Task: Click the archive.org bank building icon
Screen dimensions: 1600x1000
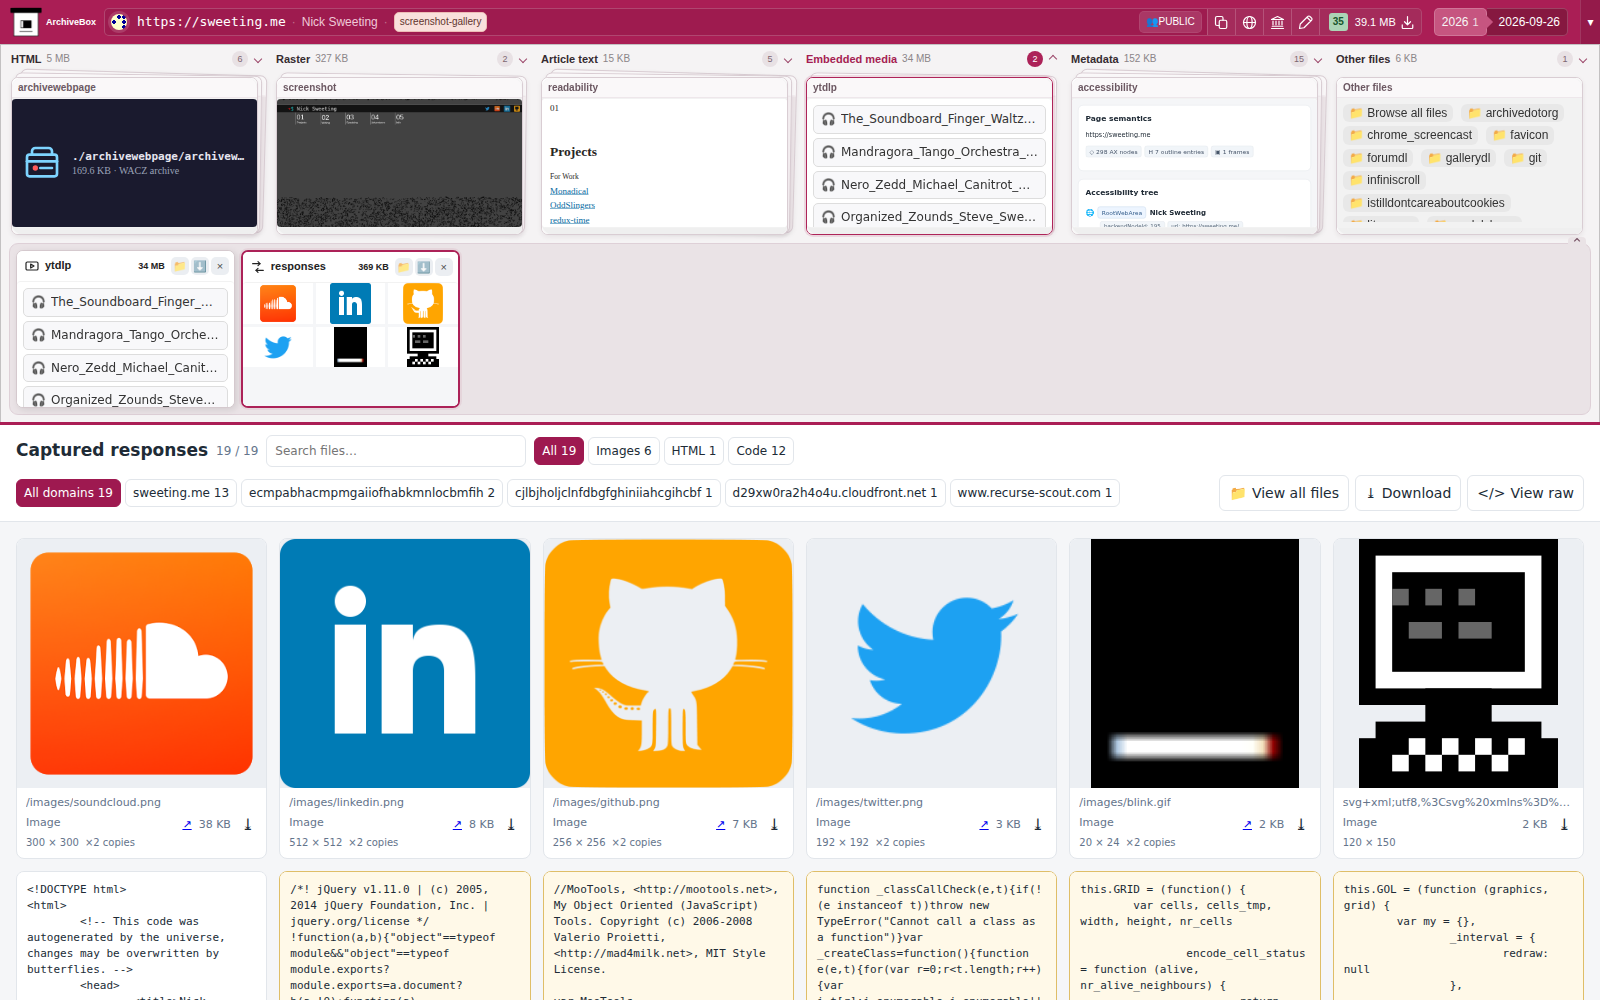Action: pos(1277,22)
